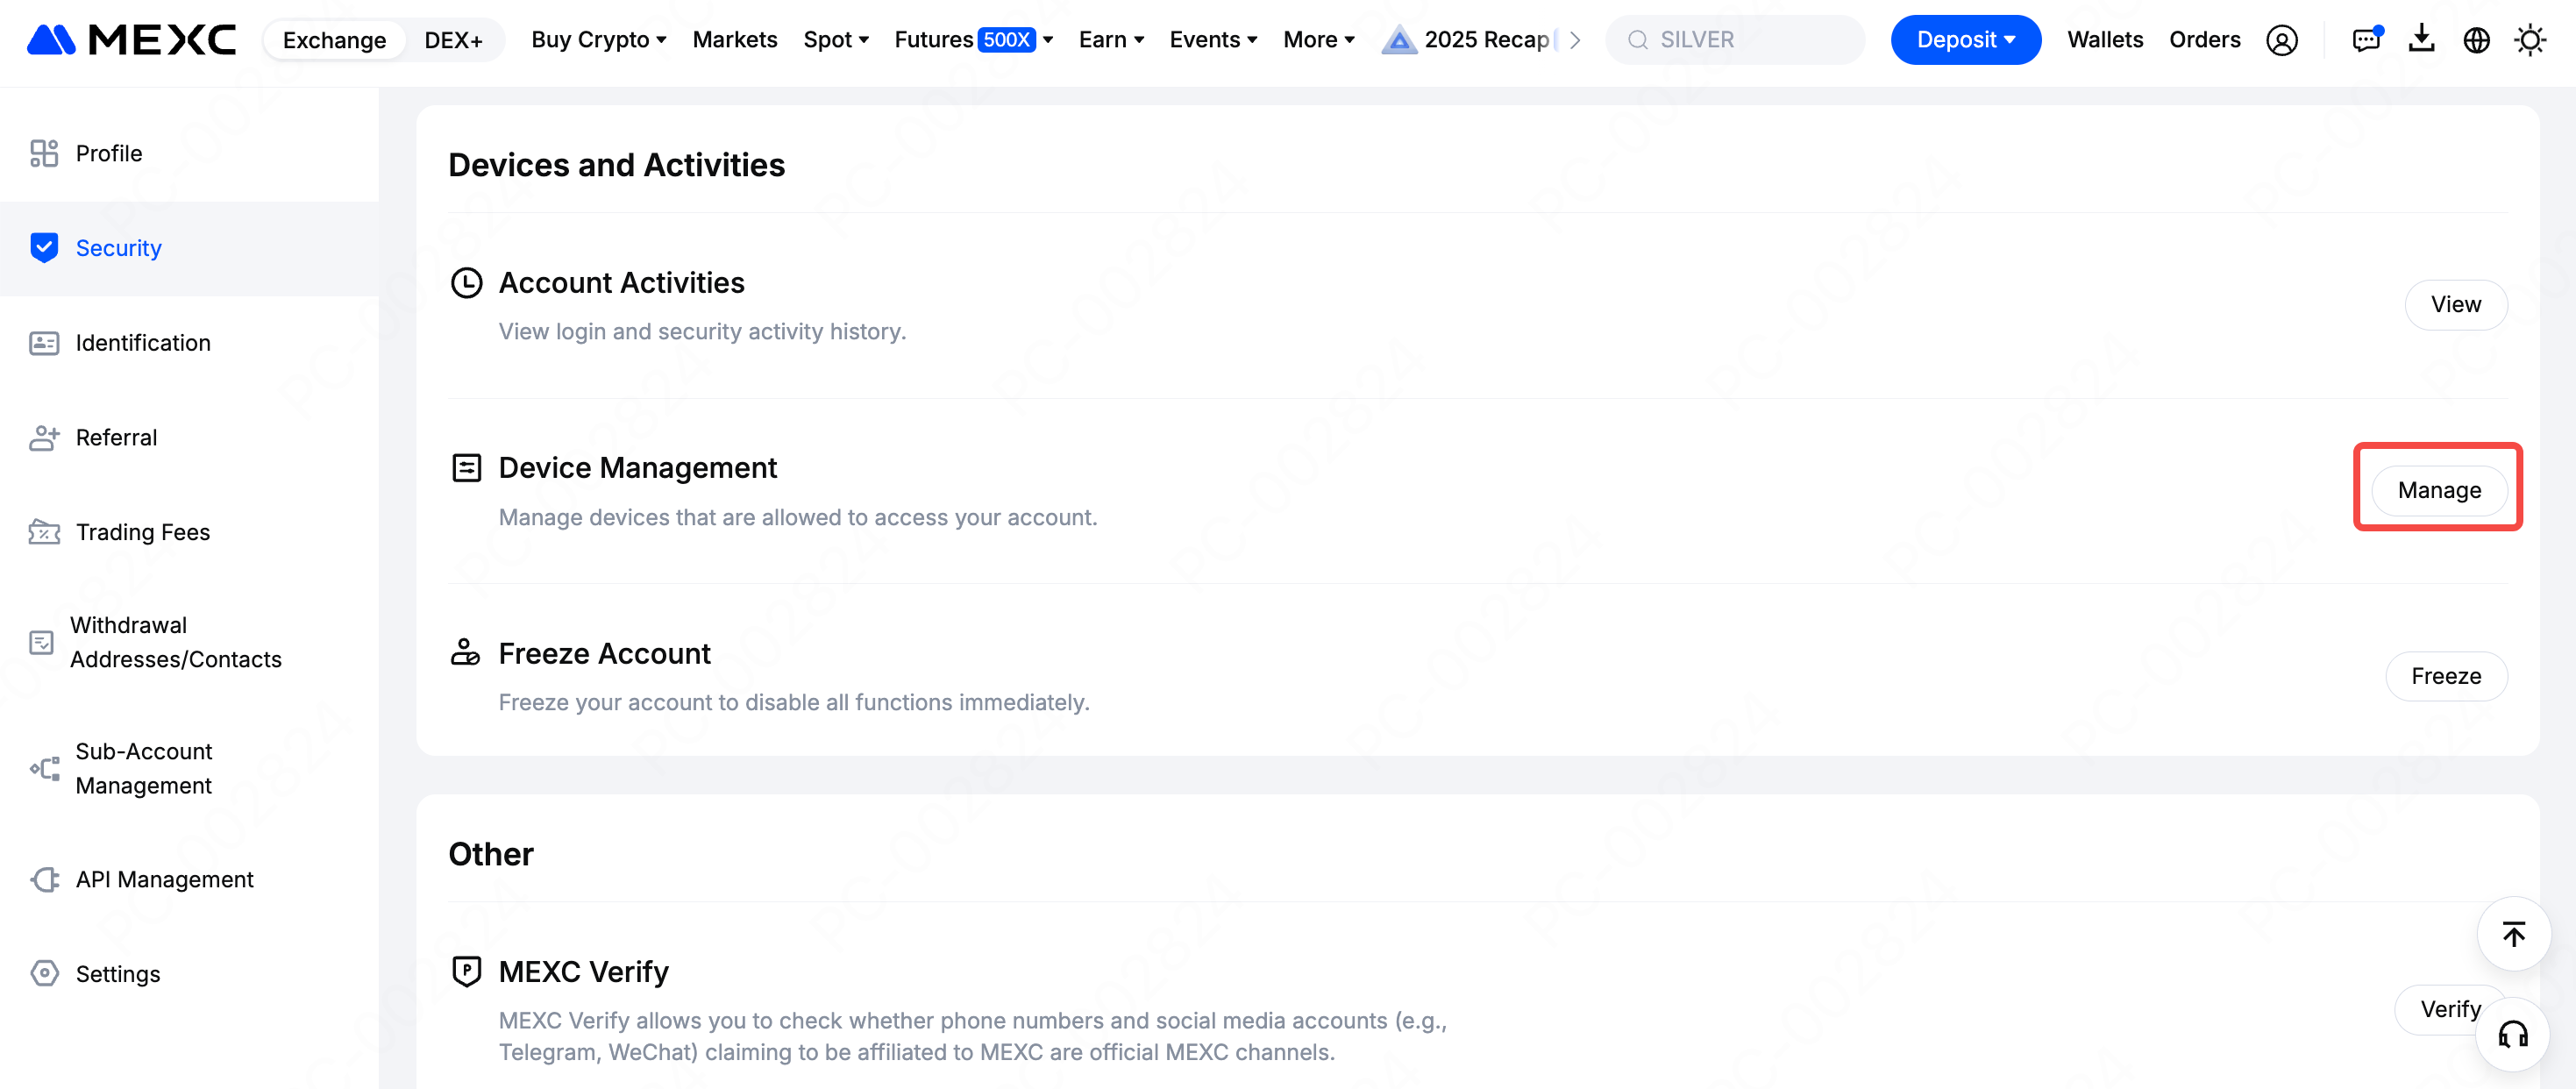Image resolution: width=2576 pixels, height=1089 pixels.
Task: Click Freeze to freeze the account
Action: pos(2446,676)
